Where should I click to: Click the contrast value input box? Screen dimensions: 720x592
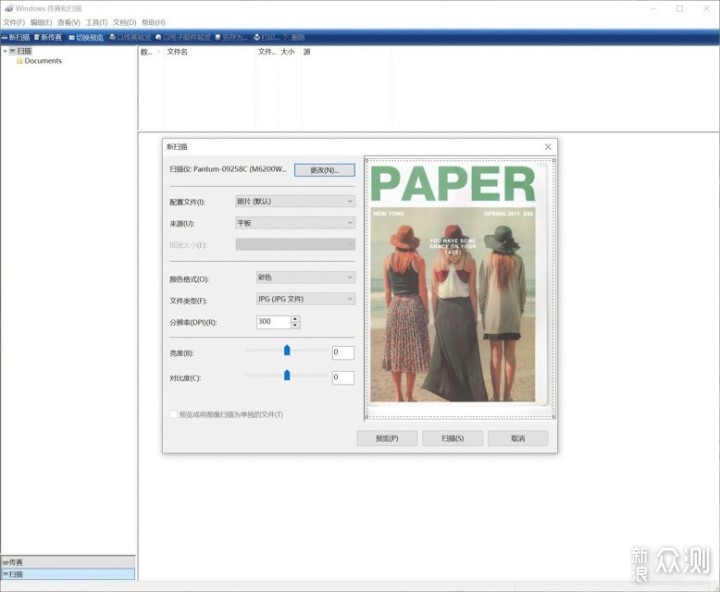pos(343,378)
